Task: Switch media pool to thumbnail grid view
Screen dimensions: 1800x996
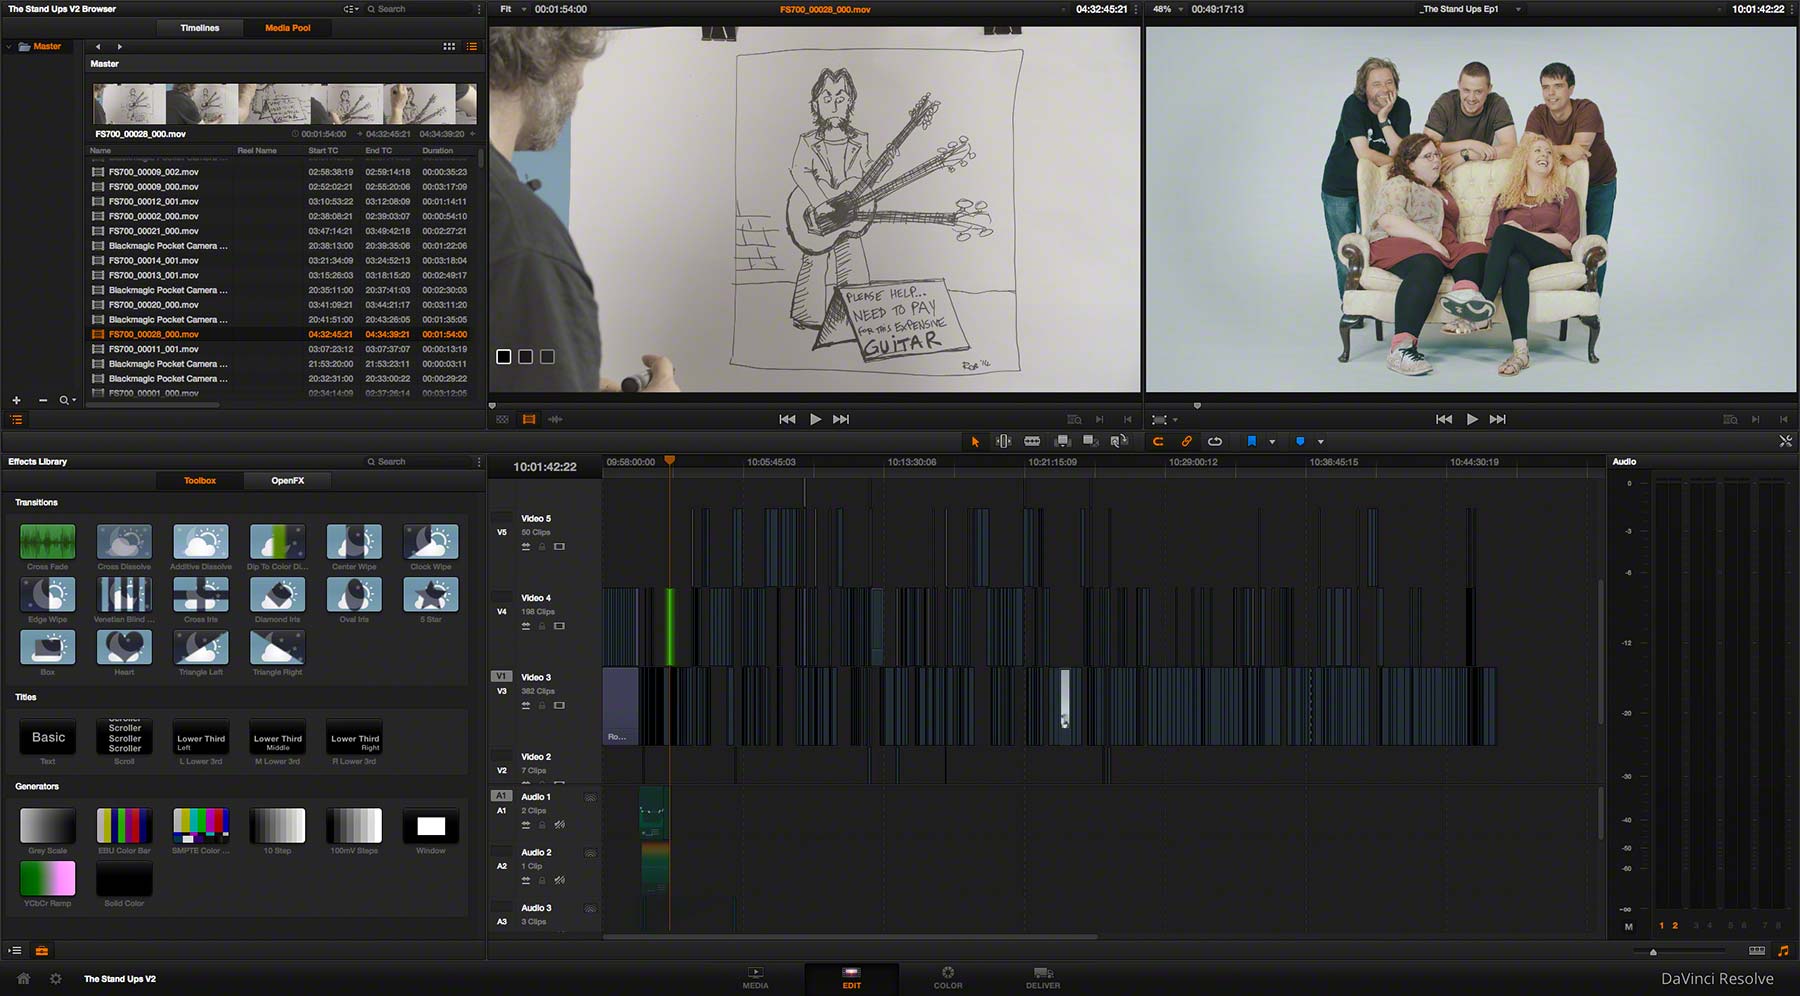Action: pos(449,46)
